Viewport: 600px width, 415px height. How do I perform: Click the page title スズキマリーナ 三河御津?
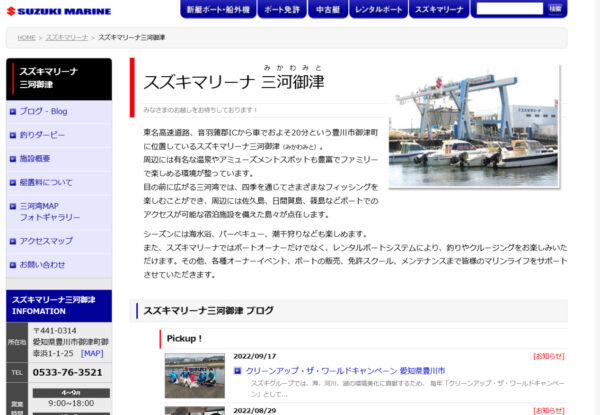[x=234, y=82]
